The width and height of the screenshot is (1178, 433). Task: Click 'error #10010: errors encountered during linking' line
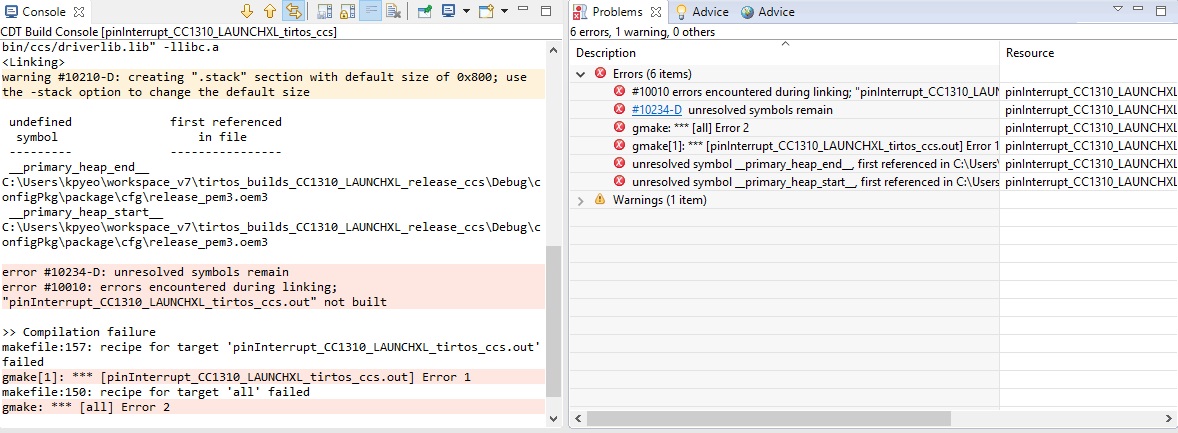point(171,287)
